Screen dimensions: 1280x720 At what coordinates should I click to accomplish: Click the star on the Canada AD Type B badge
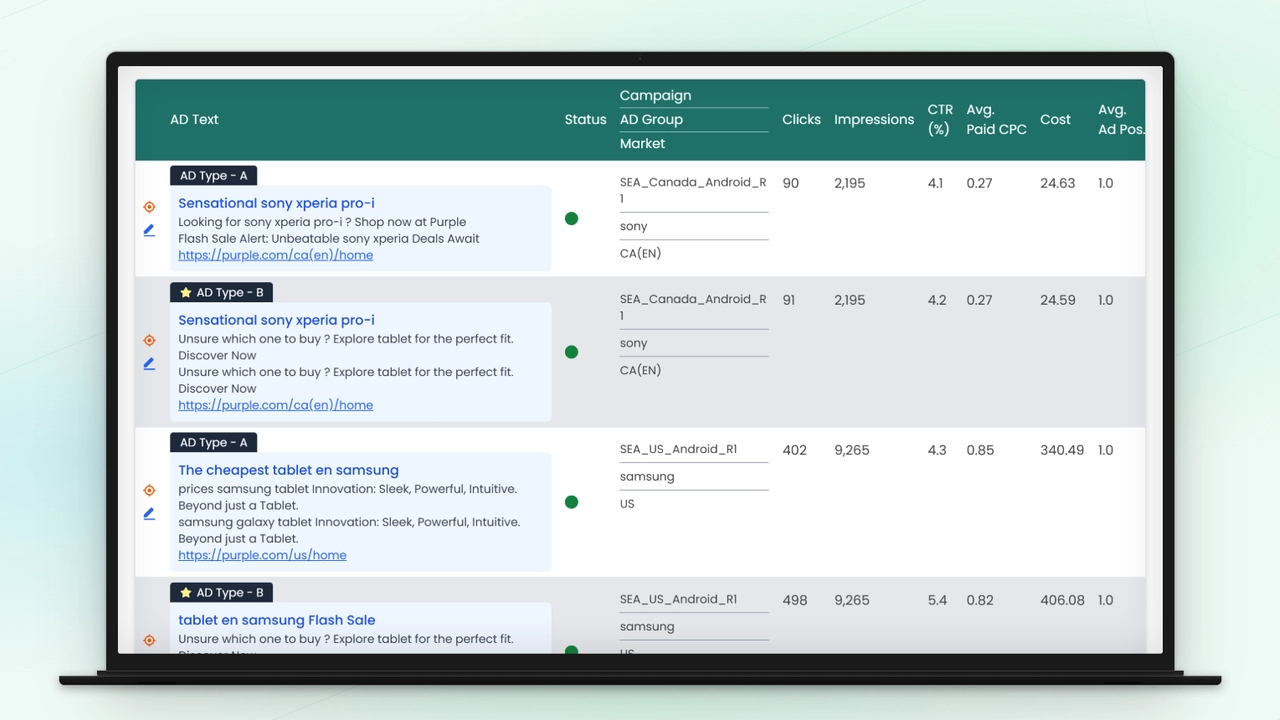[186, 293]
